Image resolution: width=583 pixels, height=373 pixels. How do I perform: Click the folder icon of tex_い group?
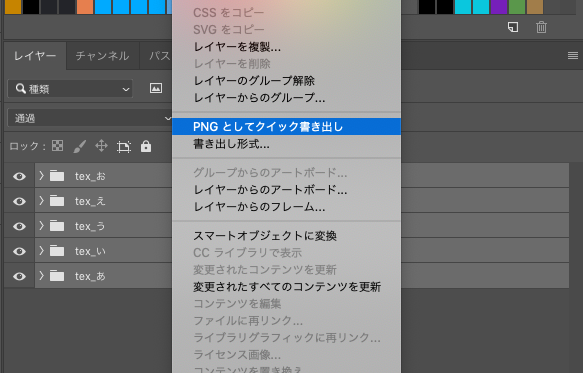57,251
